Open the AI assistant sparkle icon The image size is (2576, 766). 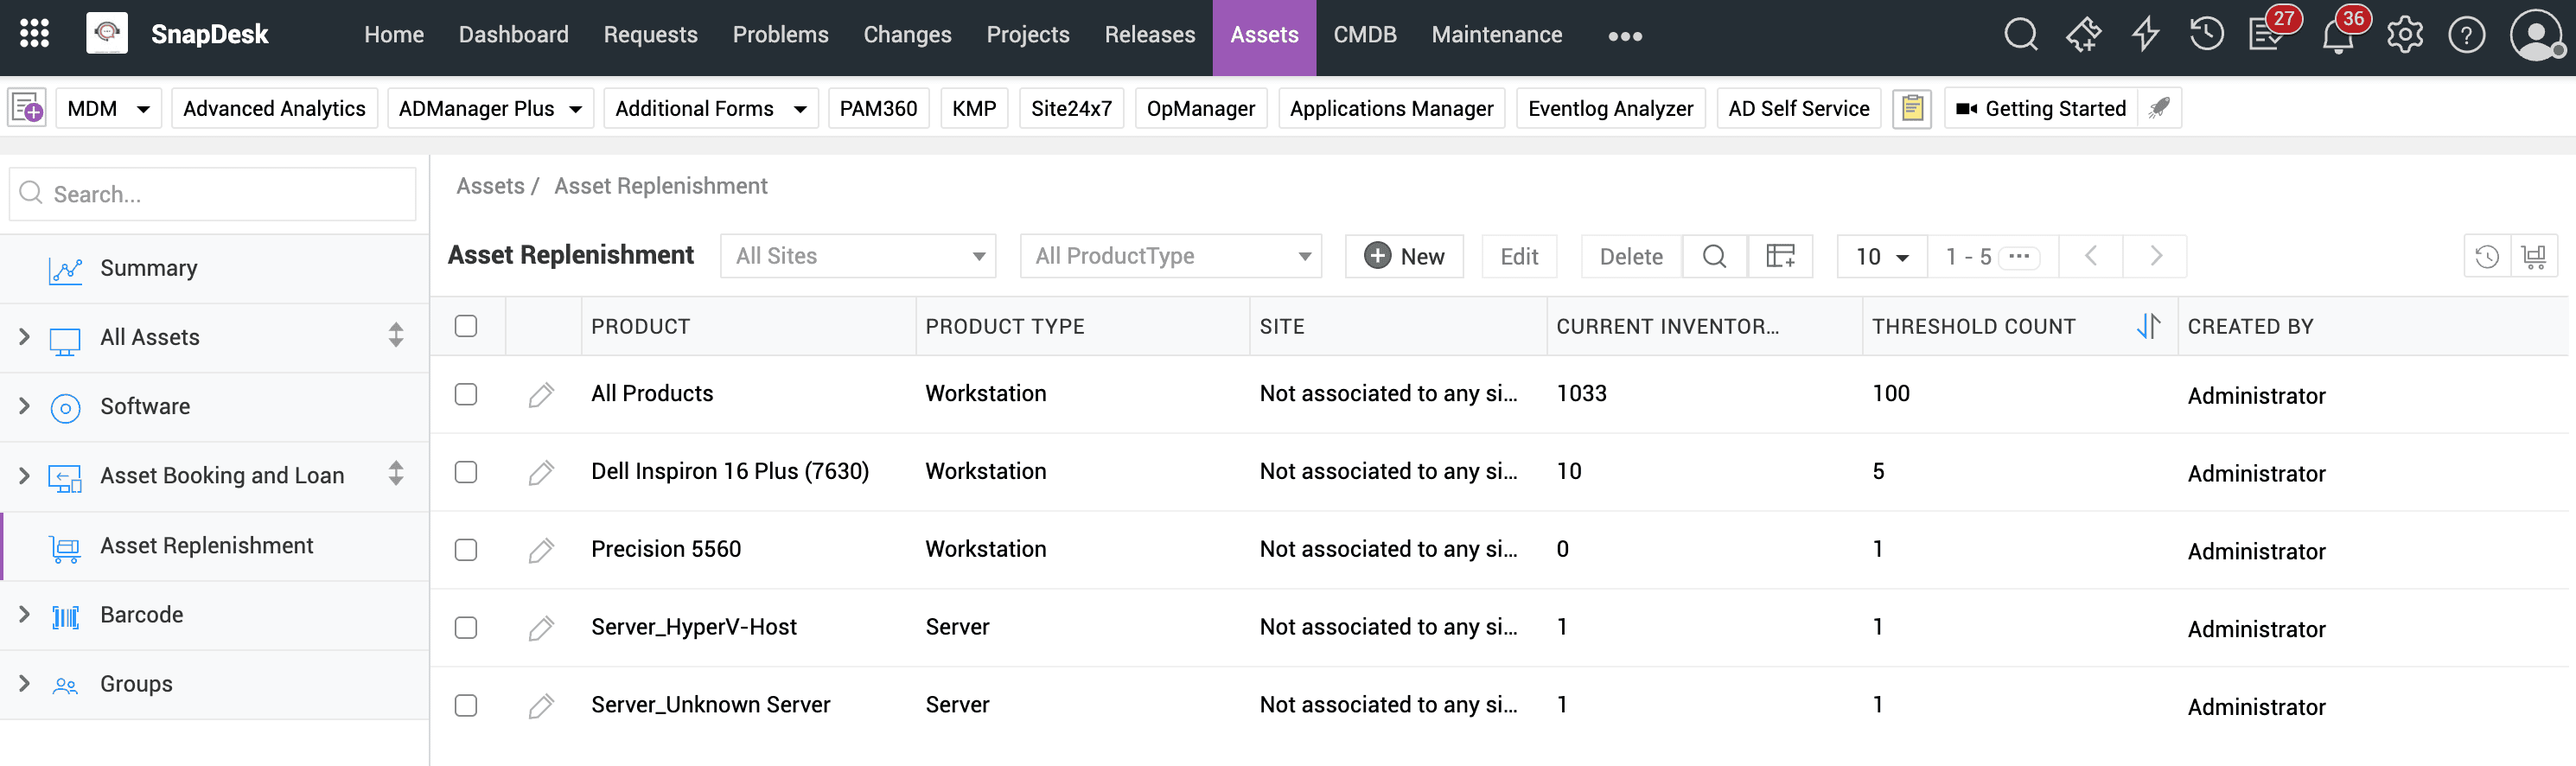click(x=2083, y=35)
